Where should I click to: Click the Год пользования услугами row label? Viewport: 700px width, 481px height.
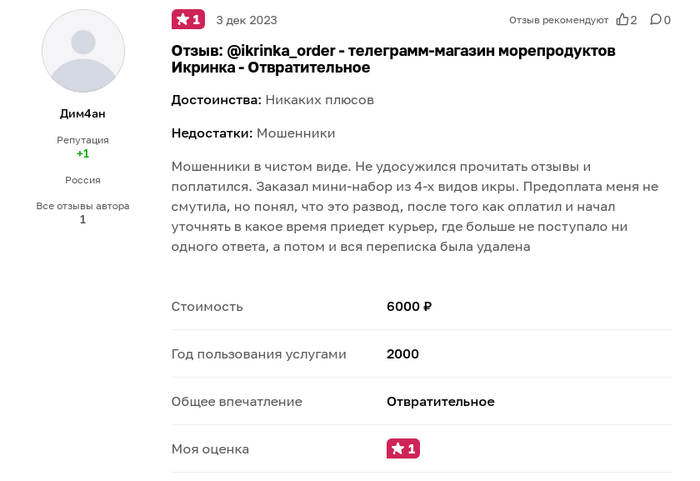pos(258,354)
